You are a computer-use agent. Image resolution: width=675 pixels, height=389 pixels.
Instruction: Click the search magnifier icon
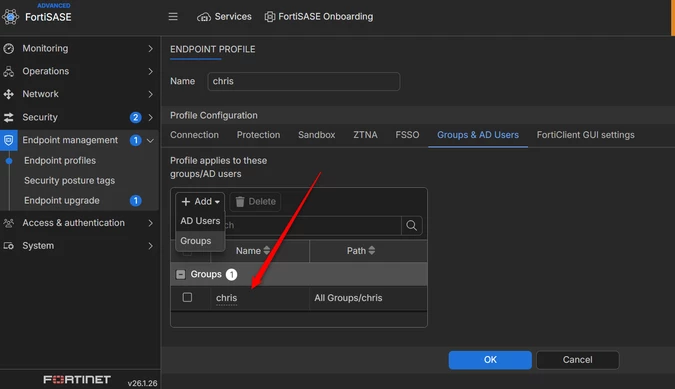click(412, 225)
